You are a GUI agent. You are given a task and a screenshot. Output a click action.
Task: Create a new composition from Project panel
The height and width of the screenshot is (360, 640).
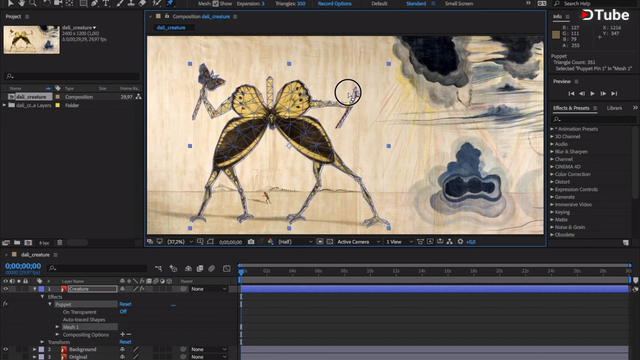28,242
